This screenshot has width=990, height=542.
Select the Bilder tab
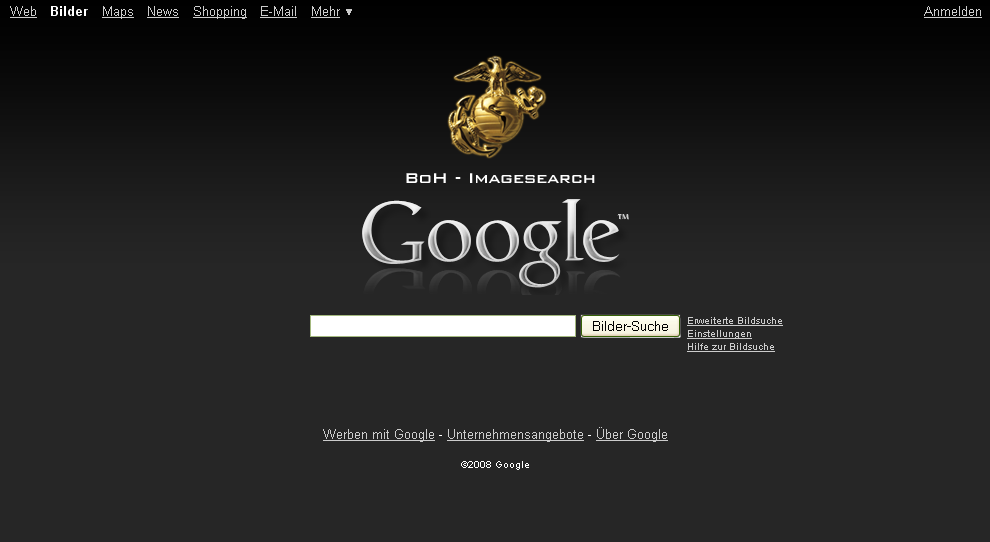69,11
